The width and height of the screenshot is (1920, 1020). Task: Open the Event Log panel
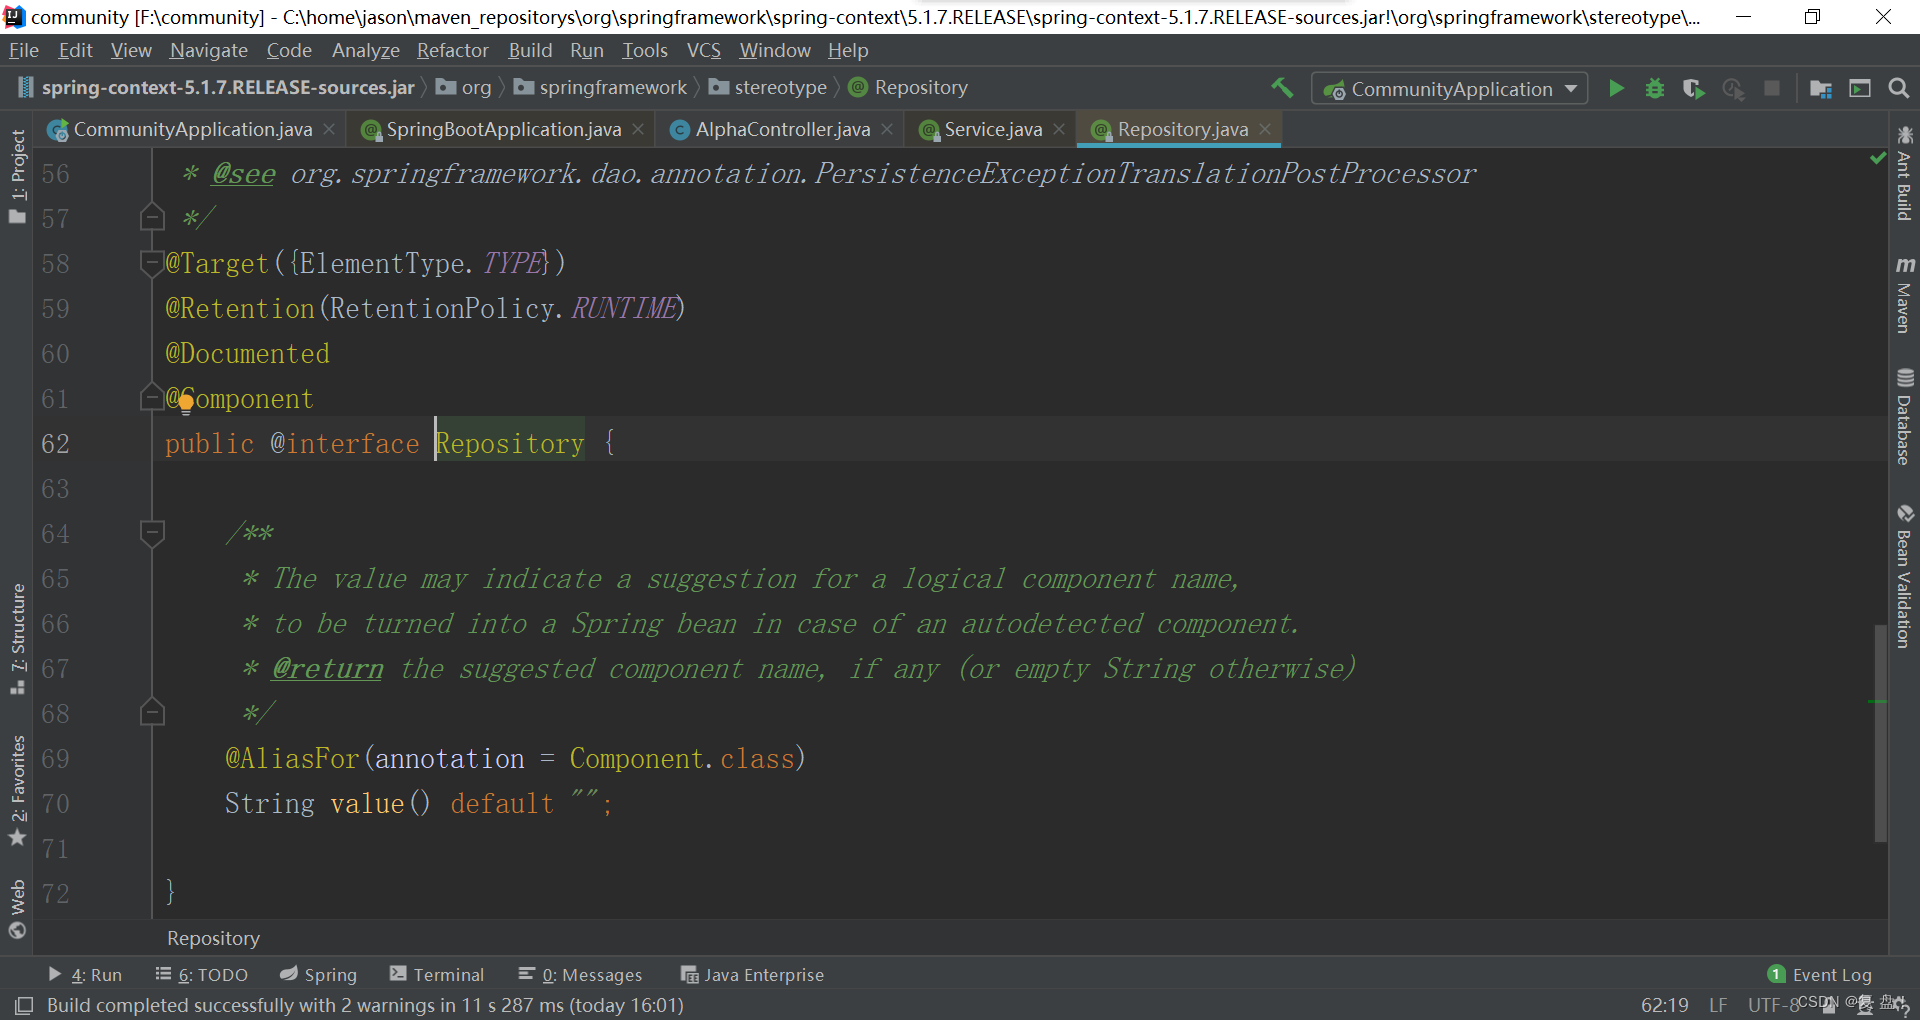1820,974
